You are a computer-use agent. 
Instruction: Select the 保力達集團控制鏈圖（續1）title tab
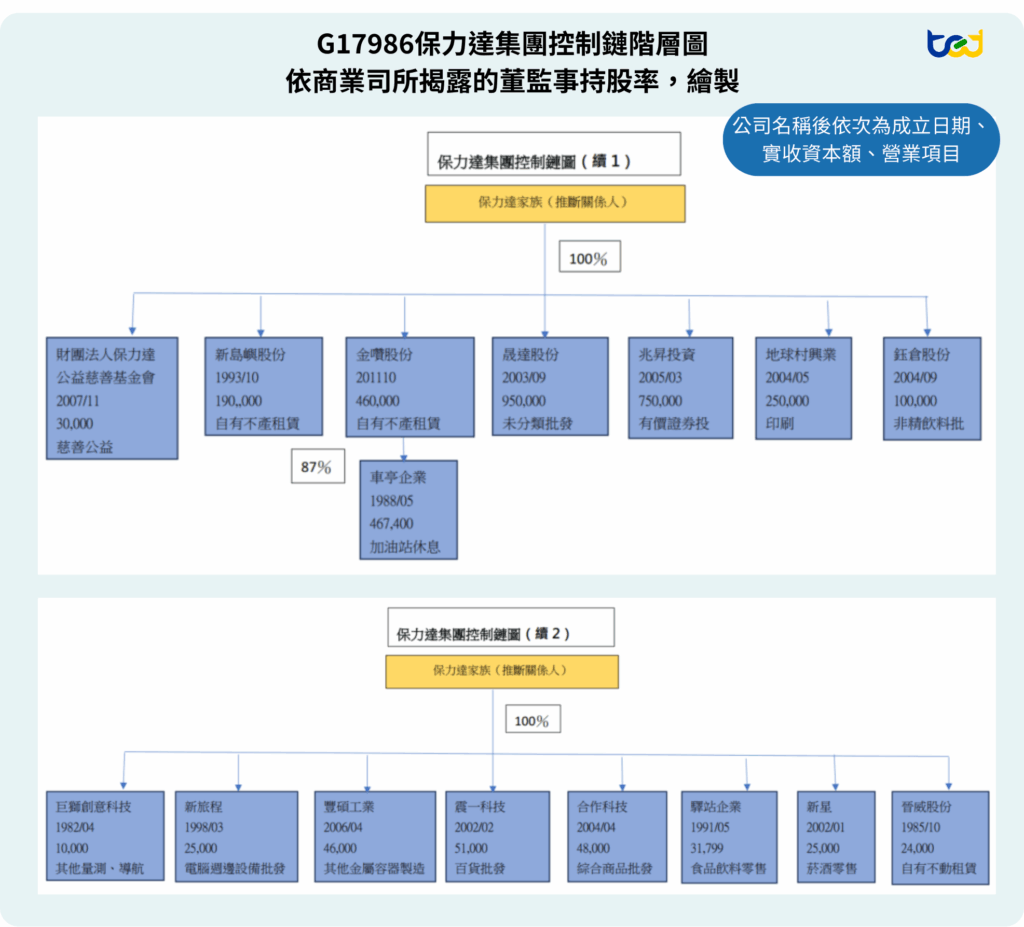pyautogui.click(x=554, y=153)
